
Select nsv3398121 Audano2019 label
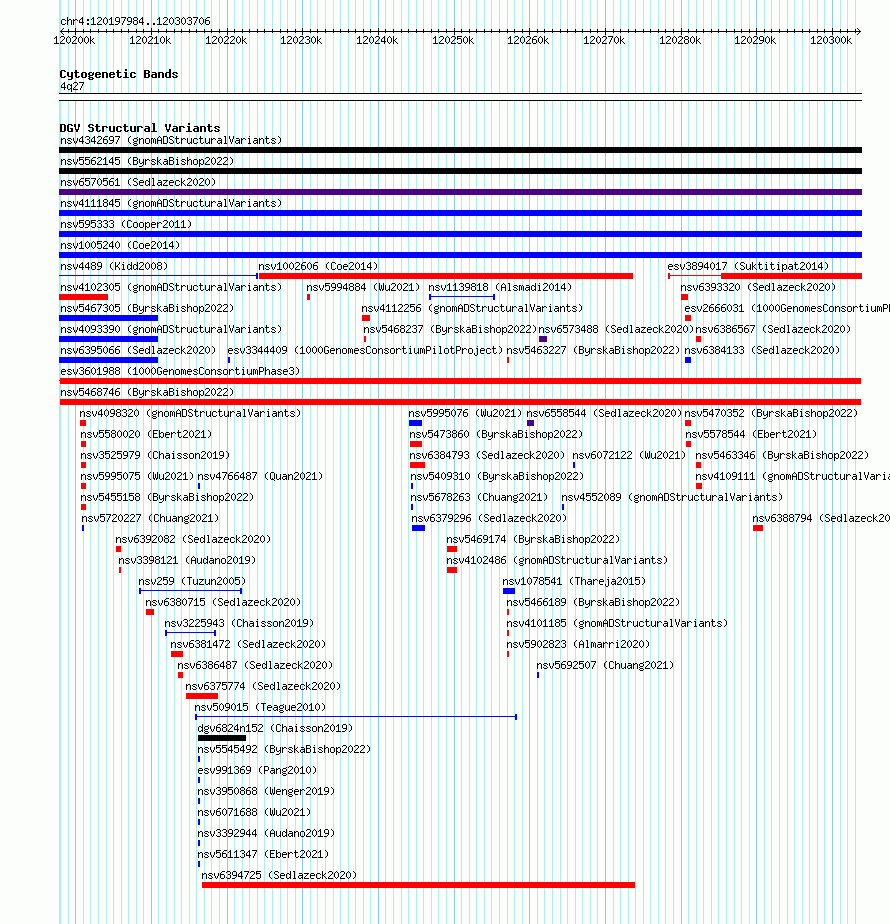(187, 560)
